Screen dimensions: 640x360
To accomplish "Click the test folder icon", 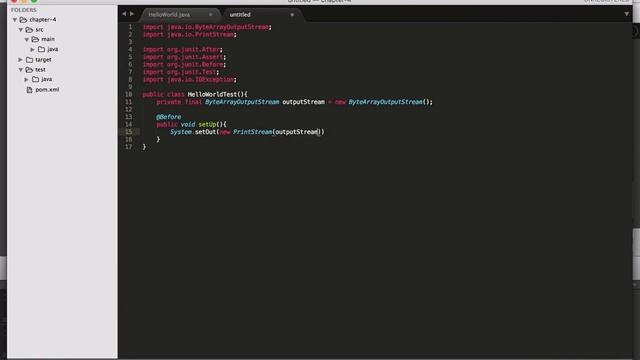I will tap(29, 70).
